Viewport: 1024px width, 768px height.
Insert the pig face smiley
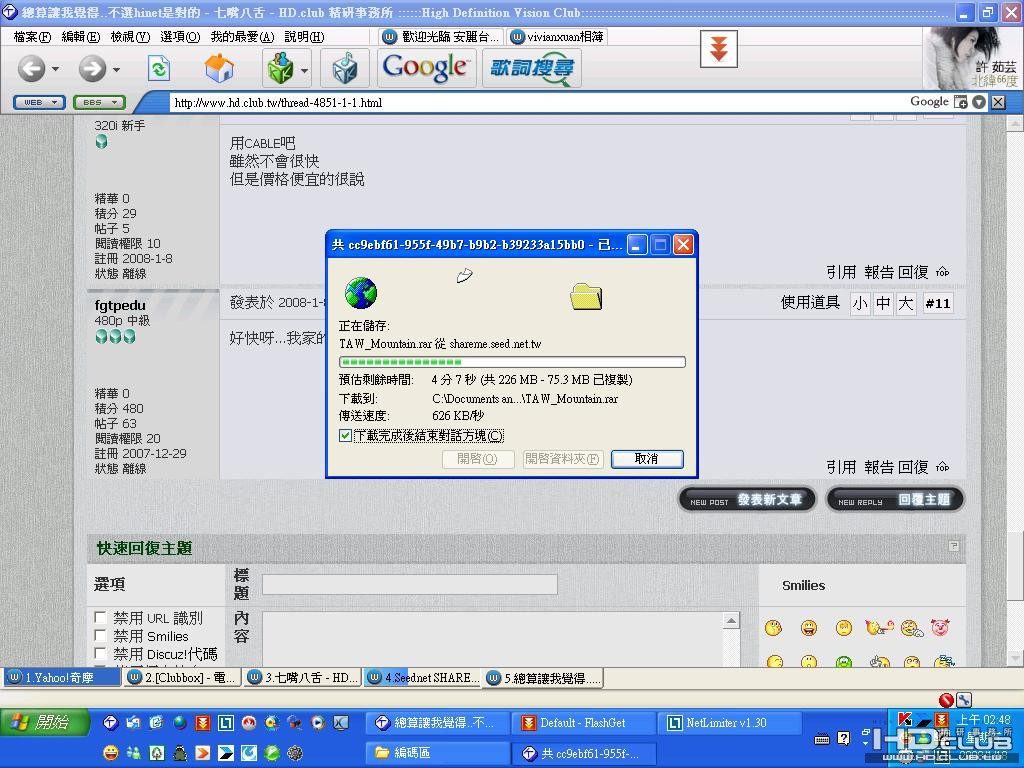[x=940, y=628]
